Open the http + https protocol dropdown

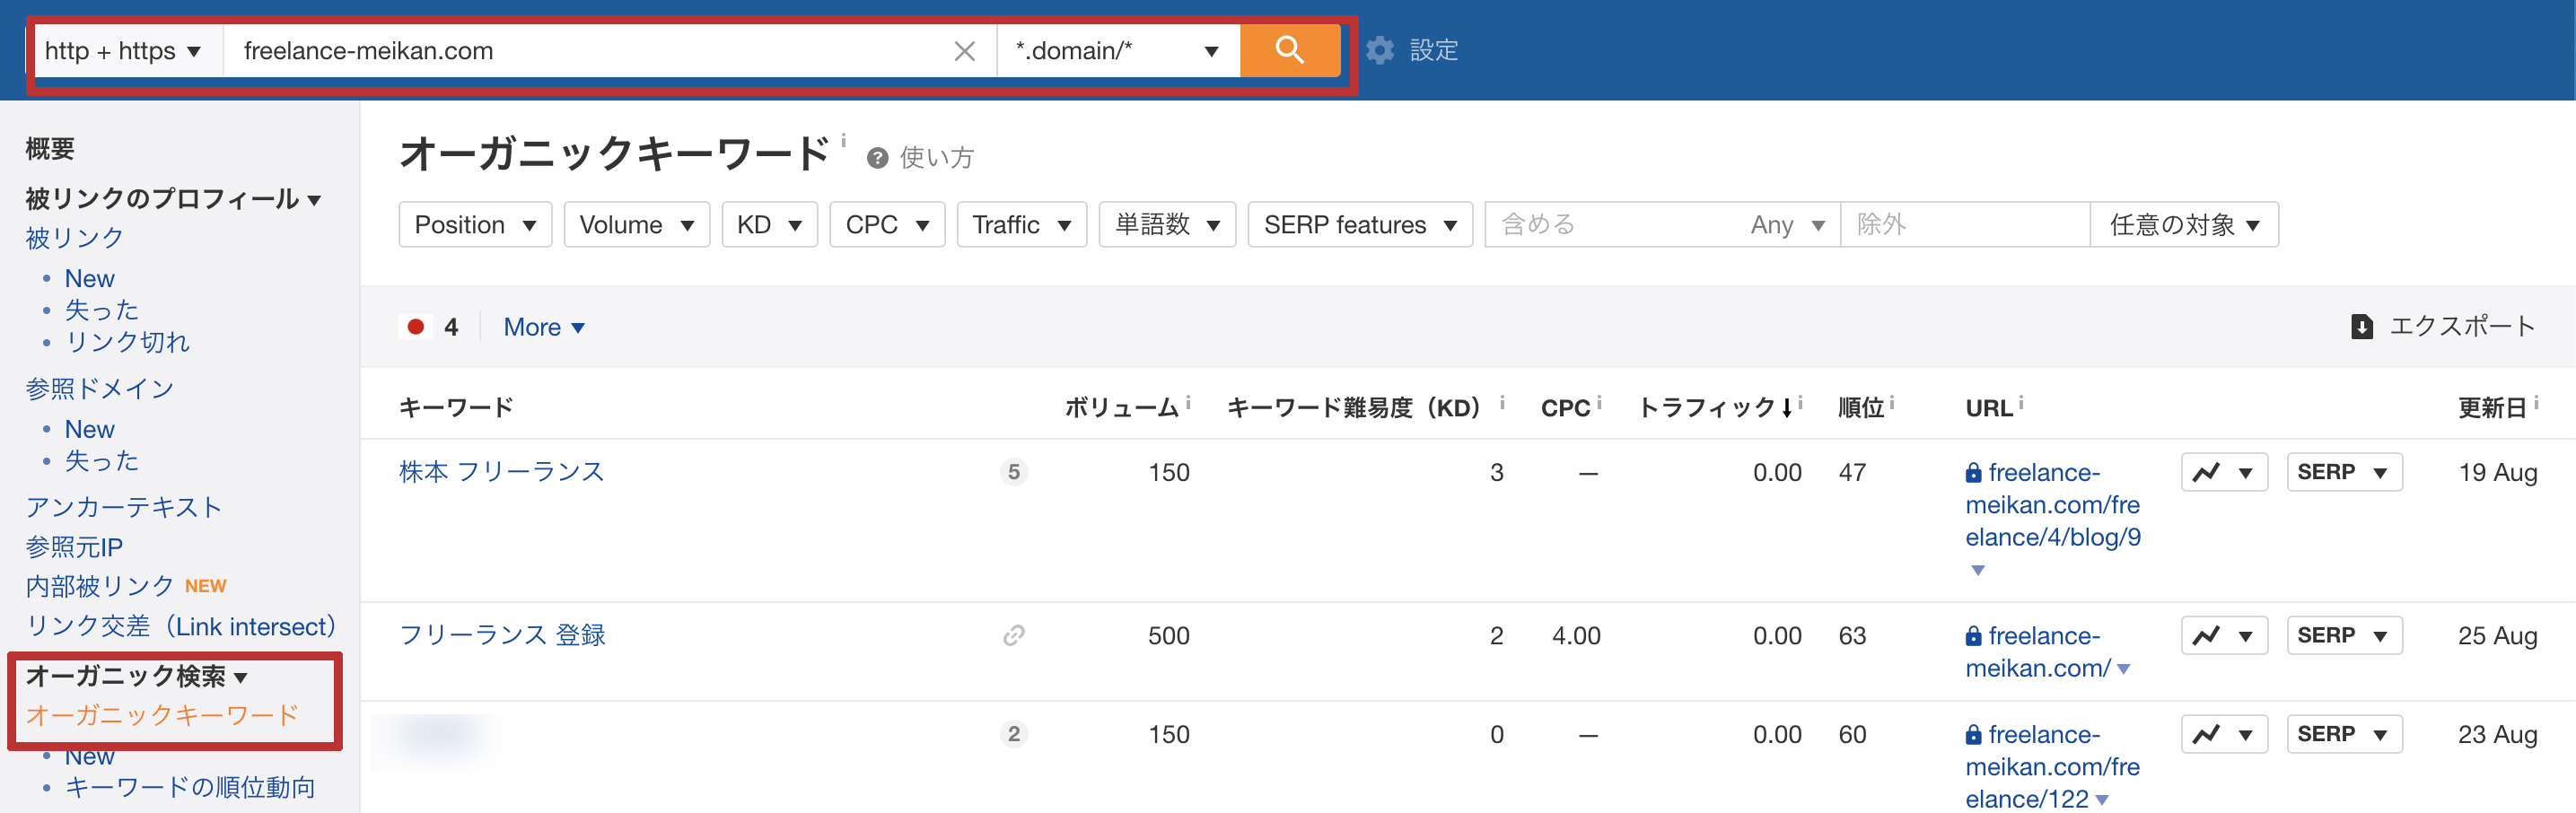[122, 51]
